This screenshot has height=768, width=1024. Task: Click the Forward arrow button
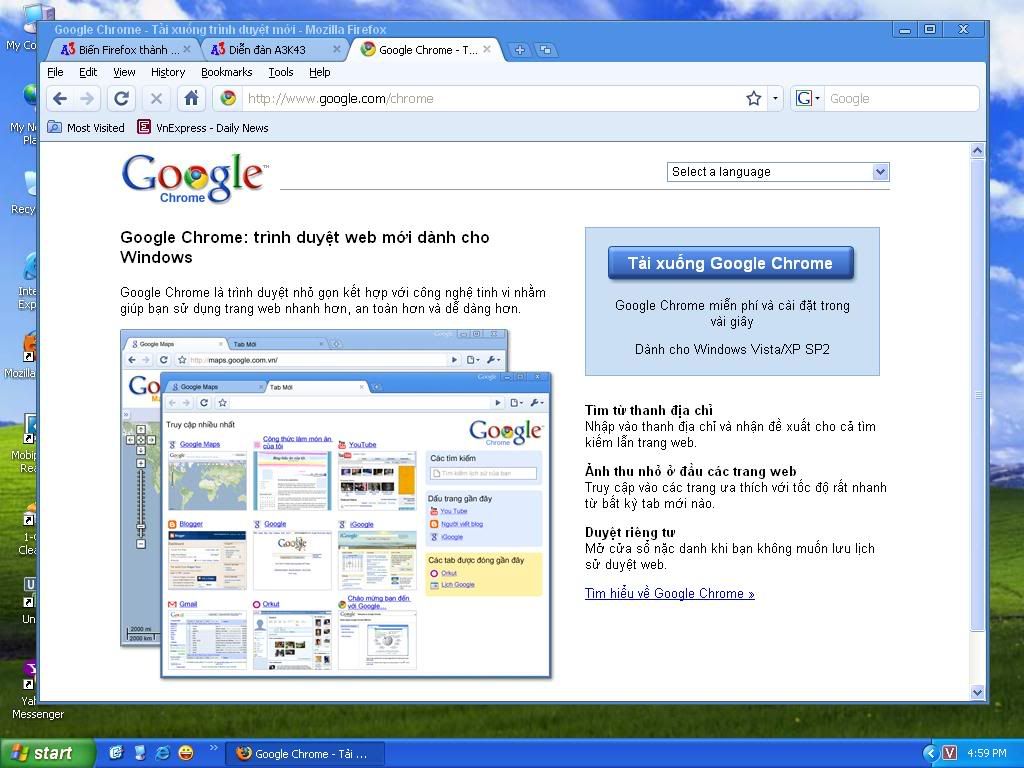coord(87,99)
